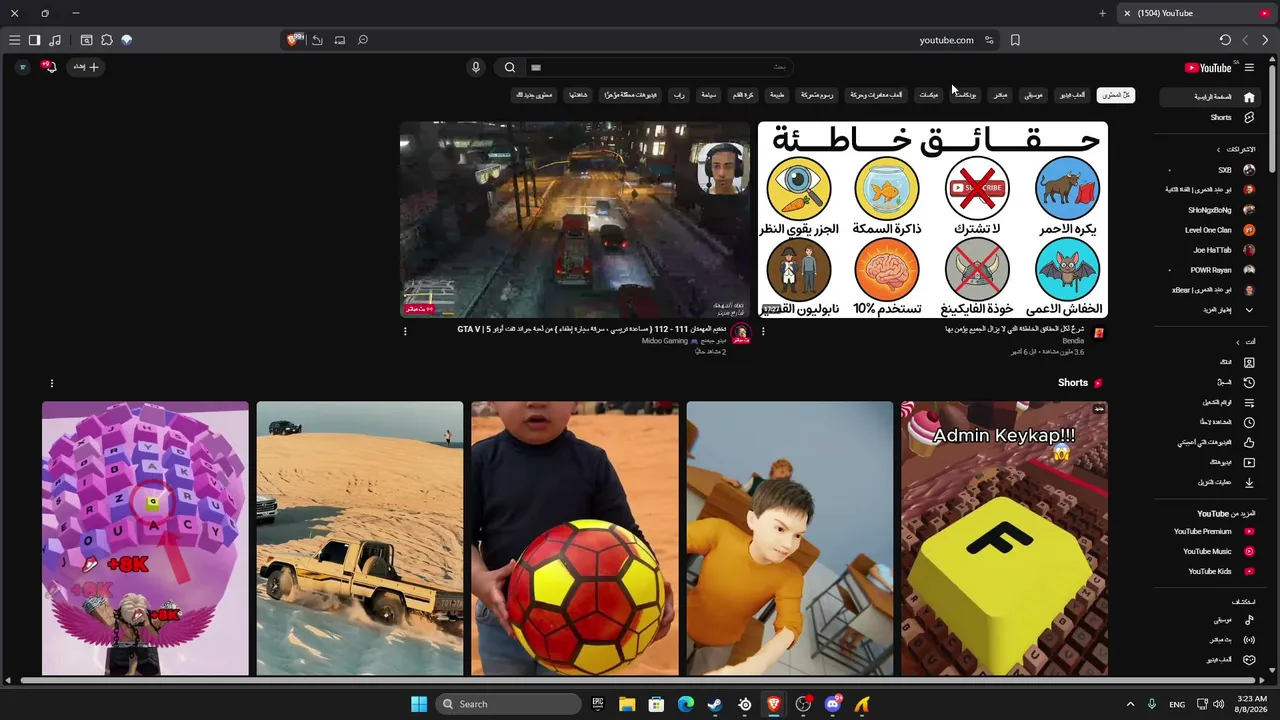Reload the YouTube page
1280x720 pixels.
[1225, 40]
